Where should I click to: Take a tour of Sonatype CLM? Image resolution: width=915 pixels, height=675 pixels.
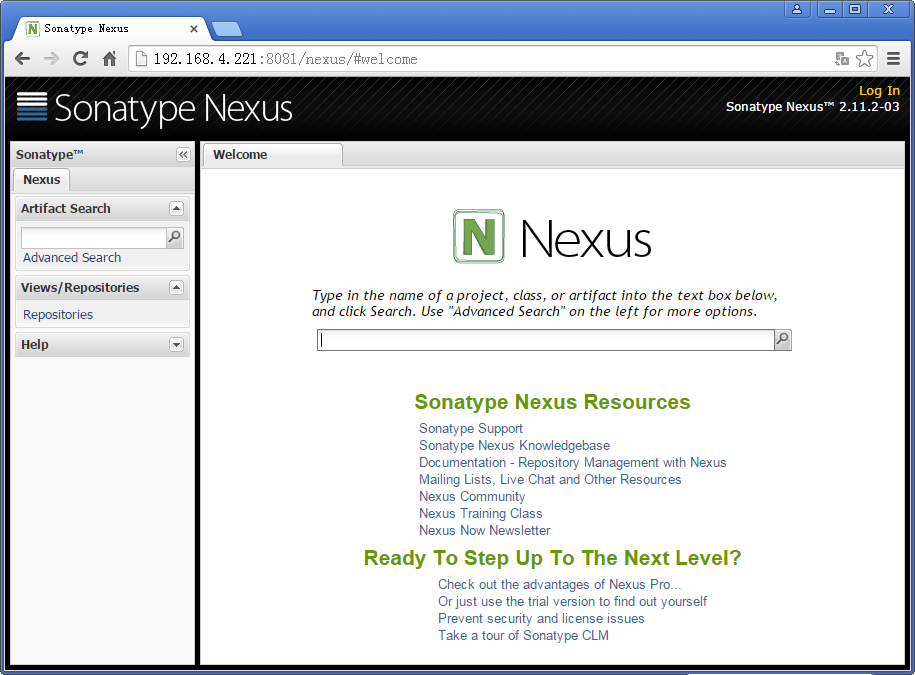(x=523, y=635)
